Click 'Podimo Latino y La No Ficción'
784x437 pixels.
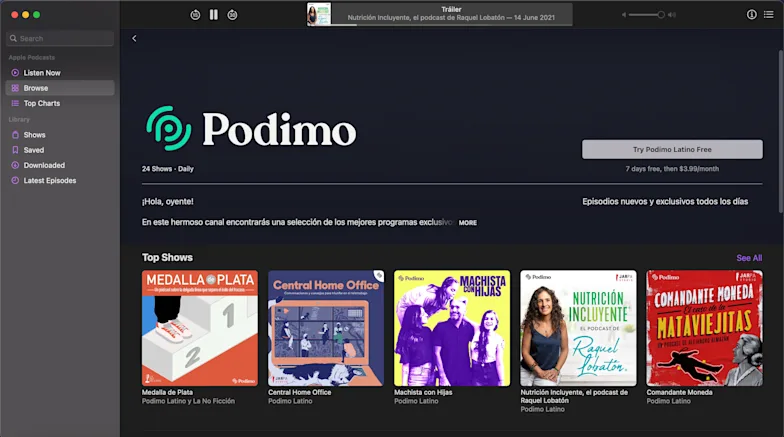coord(188,401)
